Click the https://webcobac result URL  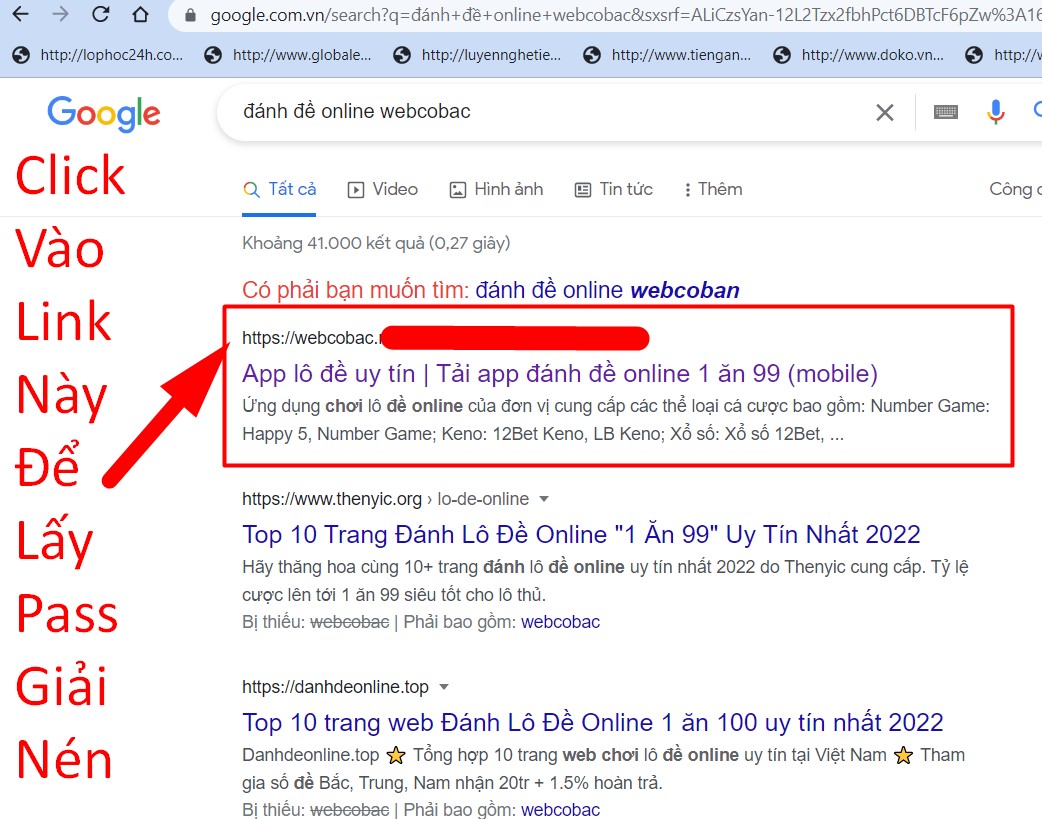point(310,338)
